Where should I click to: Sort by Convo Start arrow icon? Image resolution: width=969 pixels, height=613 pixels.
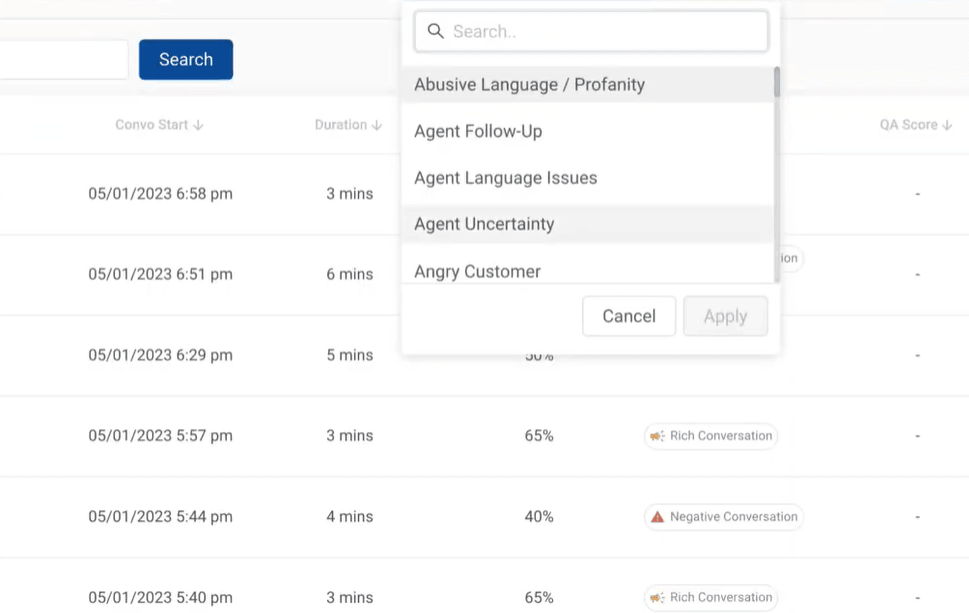(x=198, y=126)
